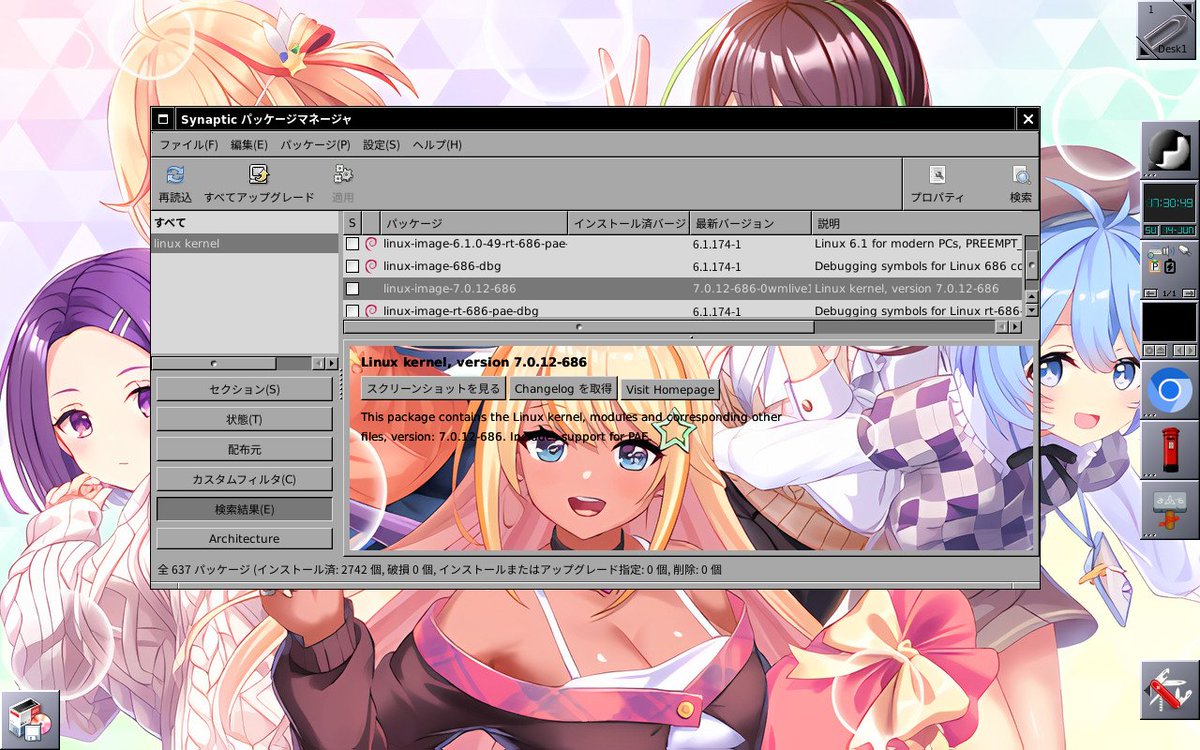This screenshot has width=1200, height=750.
Task: Open the プロパティ properties toolbar icon
Action: click(x=937, y=175)
